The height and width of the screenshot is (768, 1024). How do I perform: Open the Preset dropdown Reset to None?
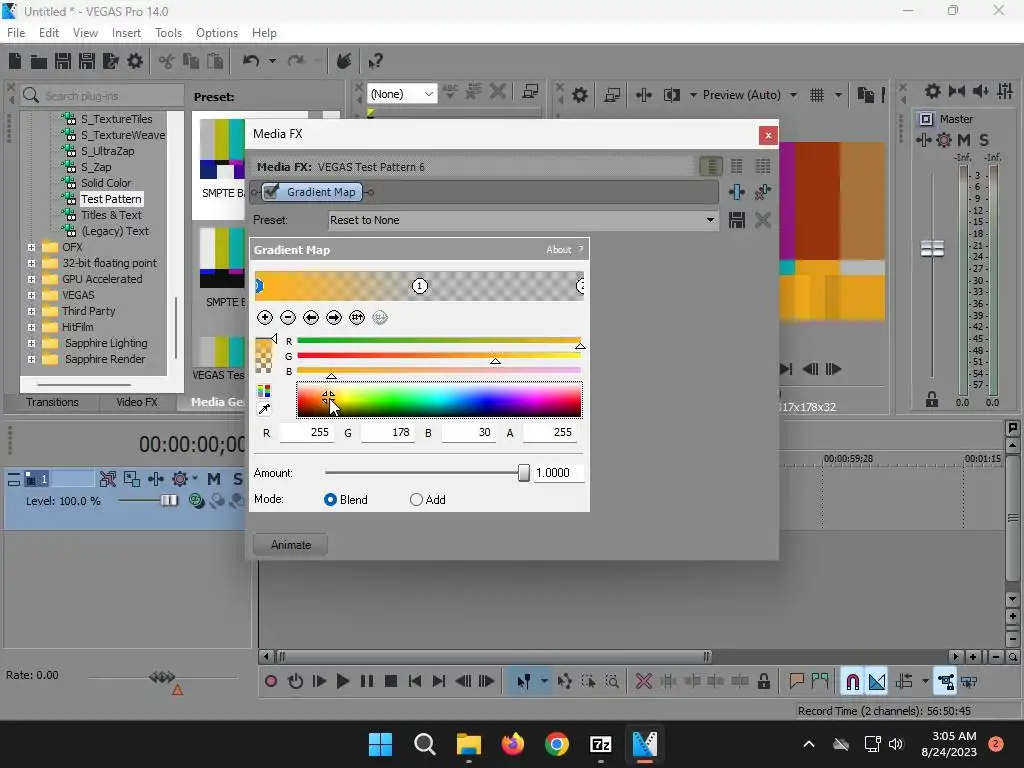click(x=522, y=220)
